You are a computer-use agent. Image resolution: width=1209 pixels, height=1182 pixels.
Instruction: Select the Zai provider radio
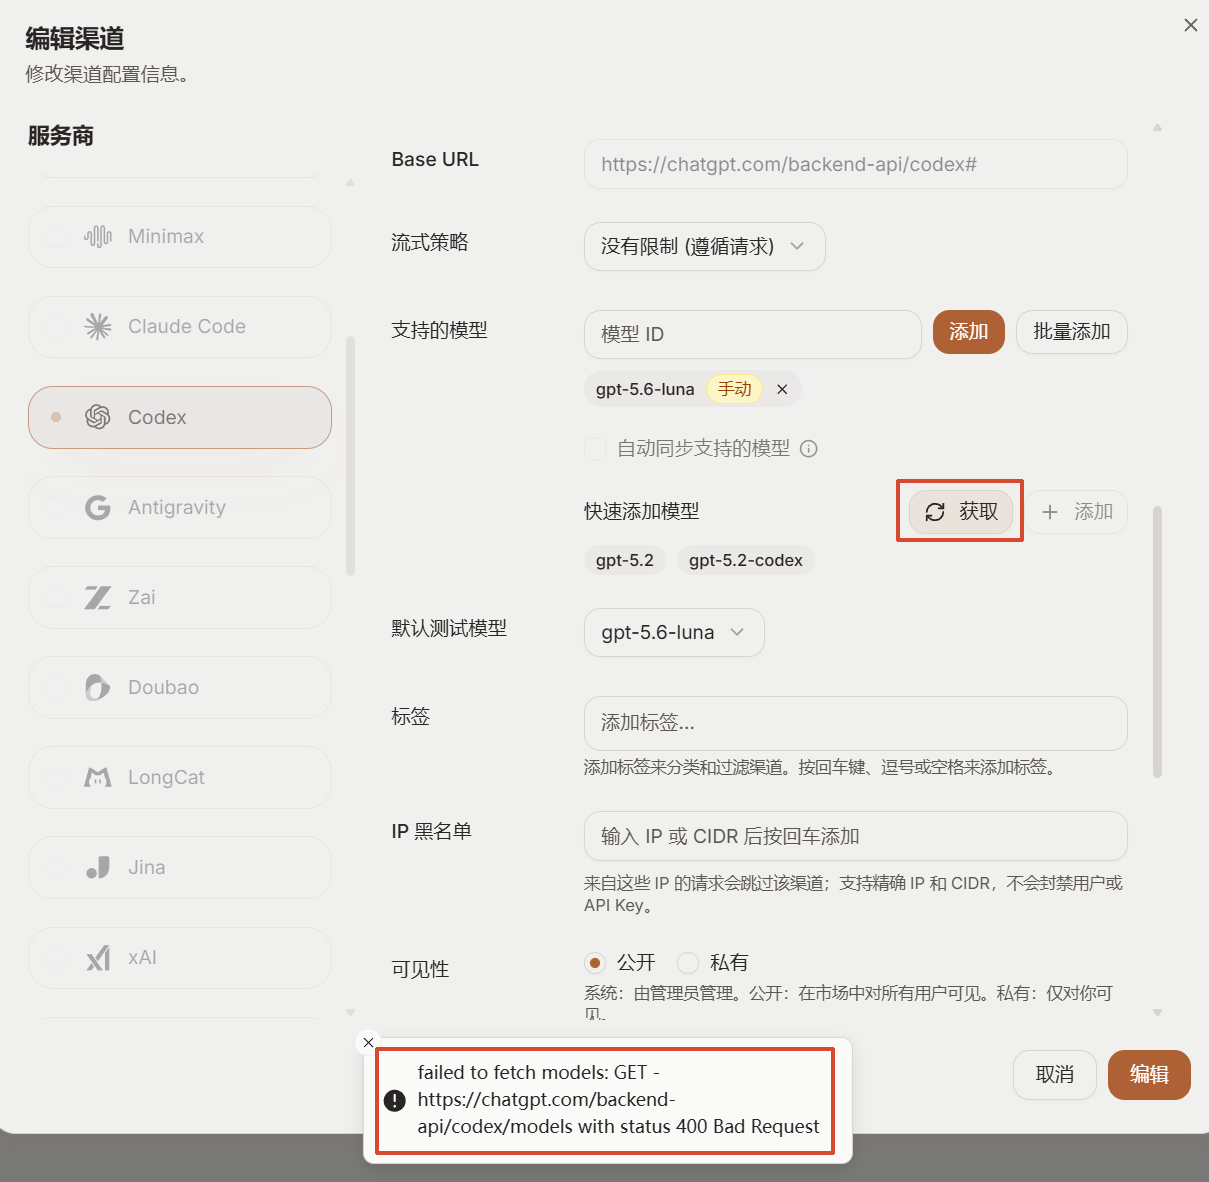(x=56, y=597)
